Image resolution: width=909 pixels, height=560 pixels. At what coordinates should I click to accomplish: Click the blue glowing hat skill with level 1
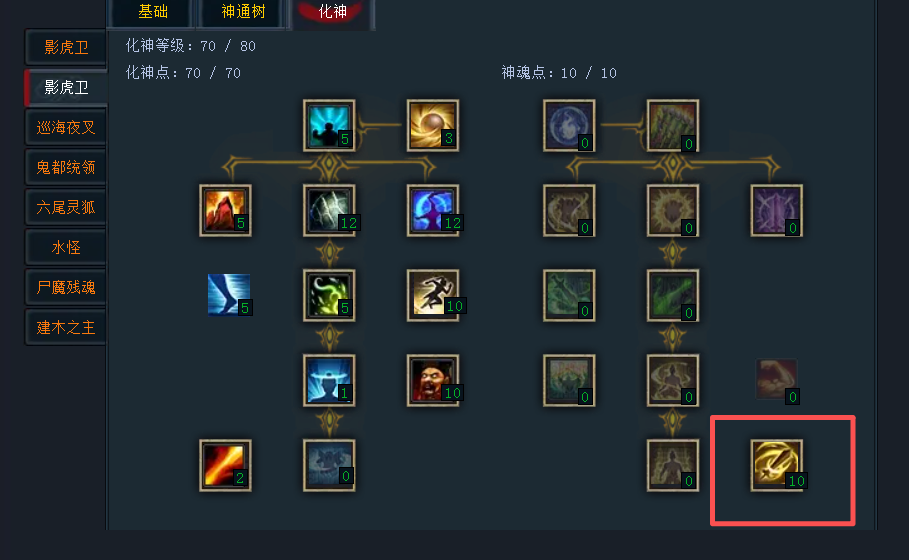click(x=329, y=380)
